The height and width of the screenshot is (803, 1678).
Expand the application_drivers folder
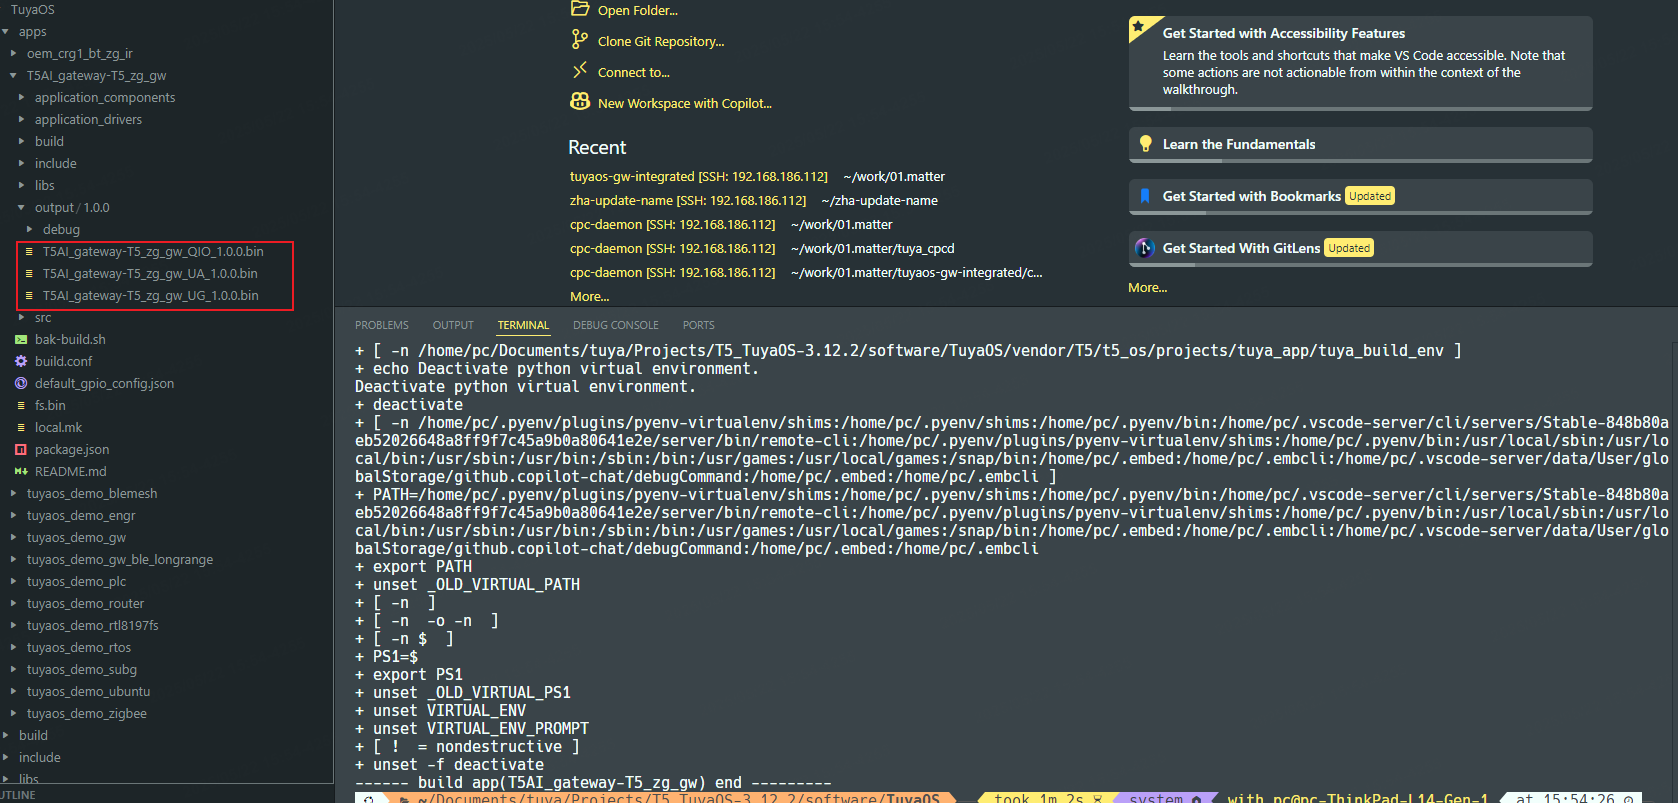coord(21,120)
